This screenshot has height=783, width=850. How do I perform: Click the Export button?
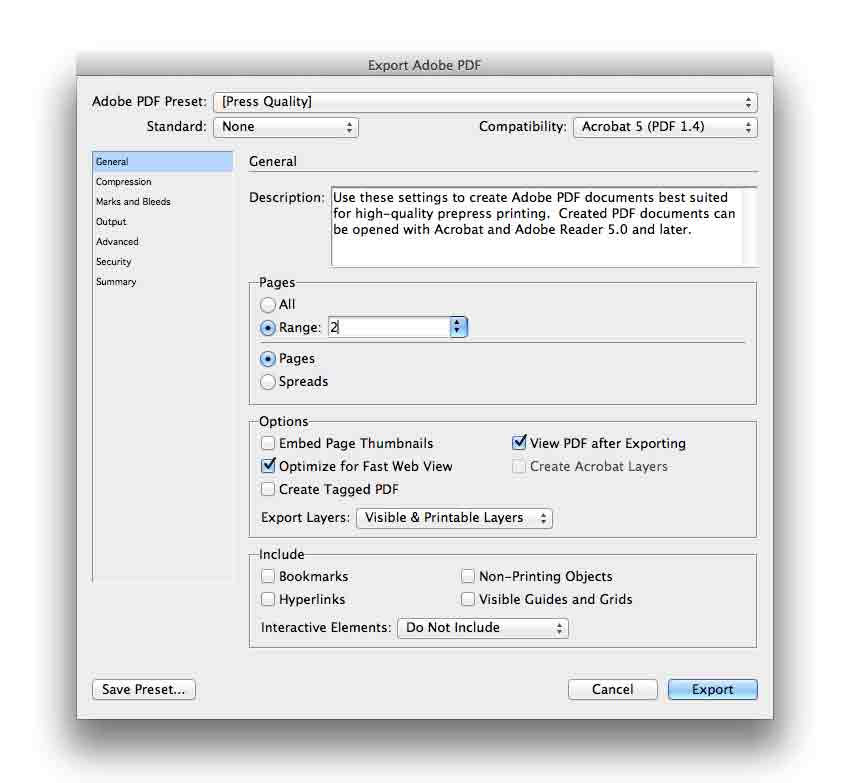click(712, 690)
